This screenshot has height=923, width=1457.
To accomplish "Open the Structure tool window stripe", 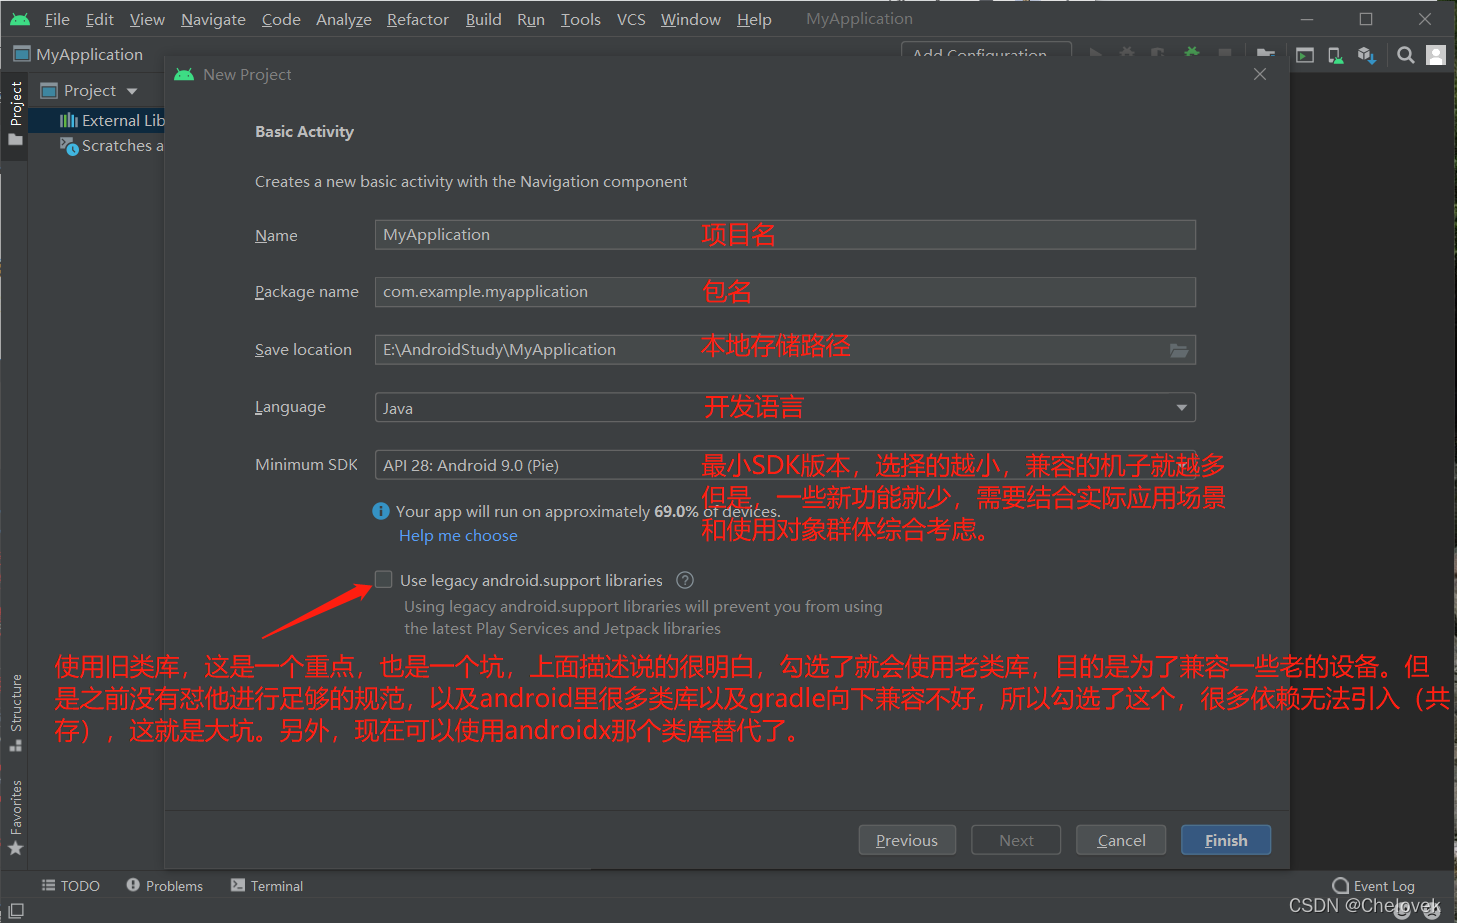I will pos(15,713).
